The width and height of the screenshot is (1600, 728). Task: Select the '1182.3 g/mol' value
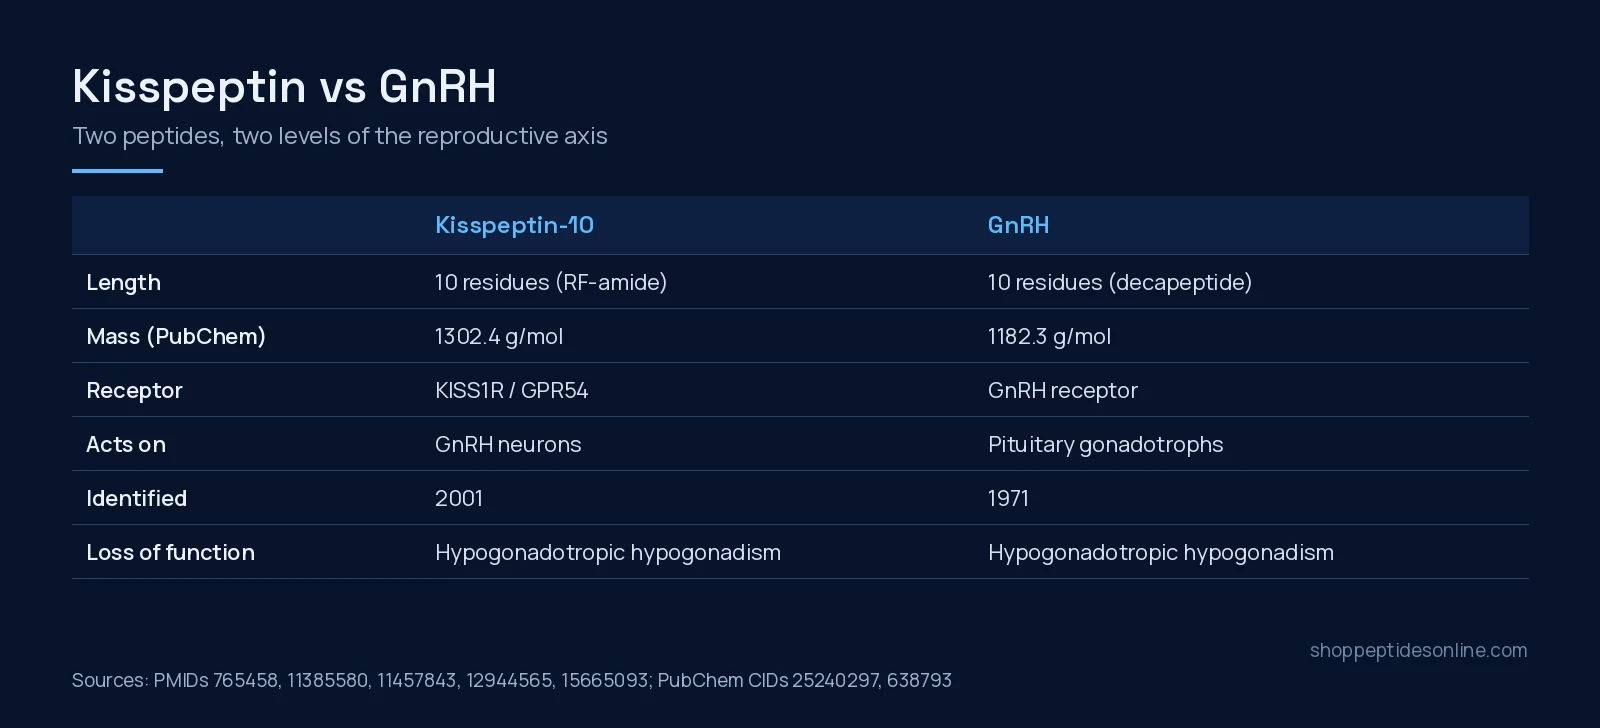click(1049, 337)
